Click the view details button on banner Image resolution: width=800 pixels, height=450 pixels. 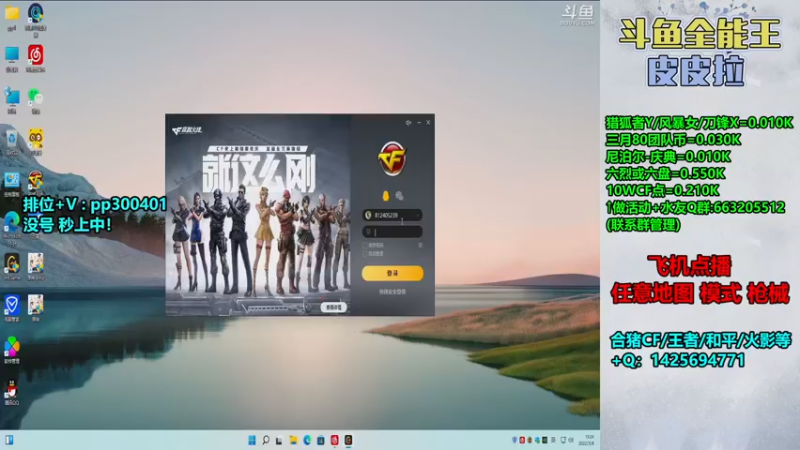click(x=334, y=307)
